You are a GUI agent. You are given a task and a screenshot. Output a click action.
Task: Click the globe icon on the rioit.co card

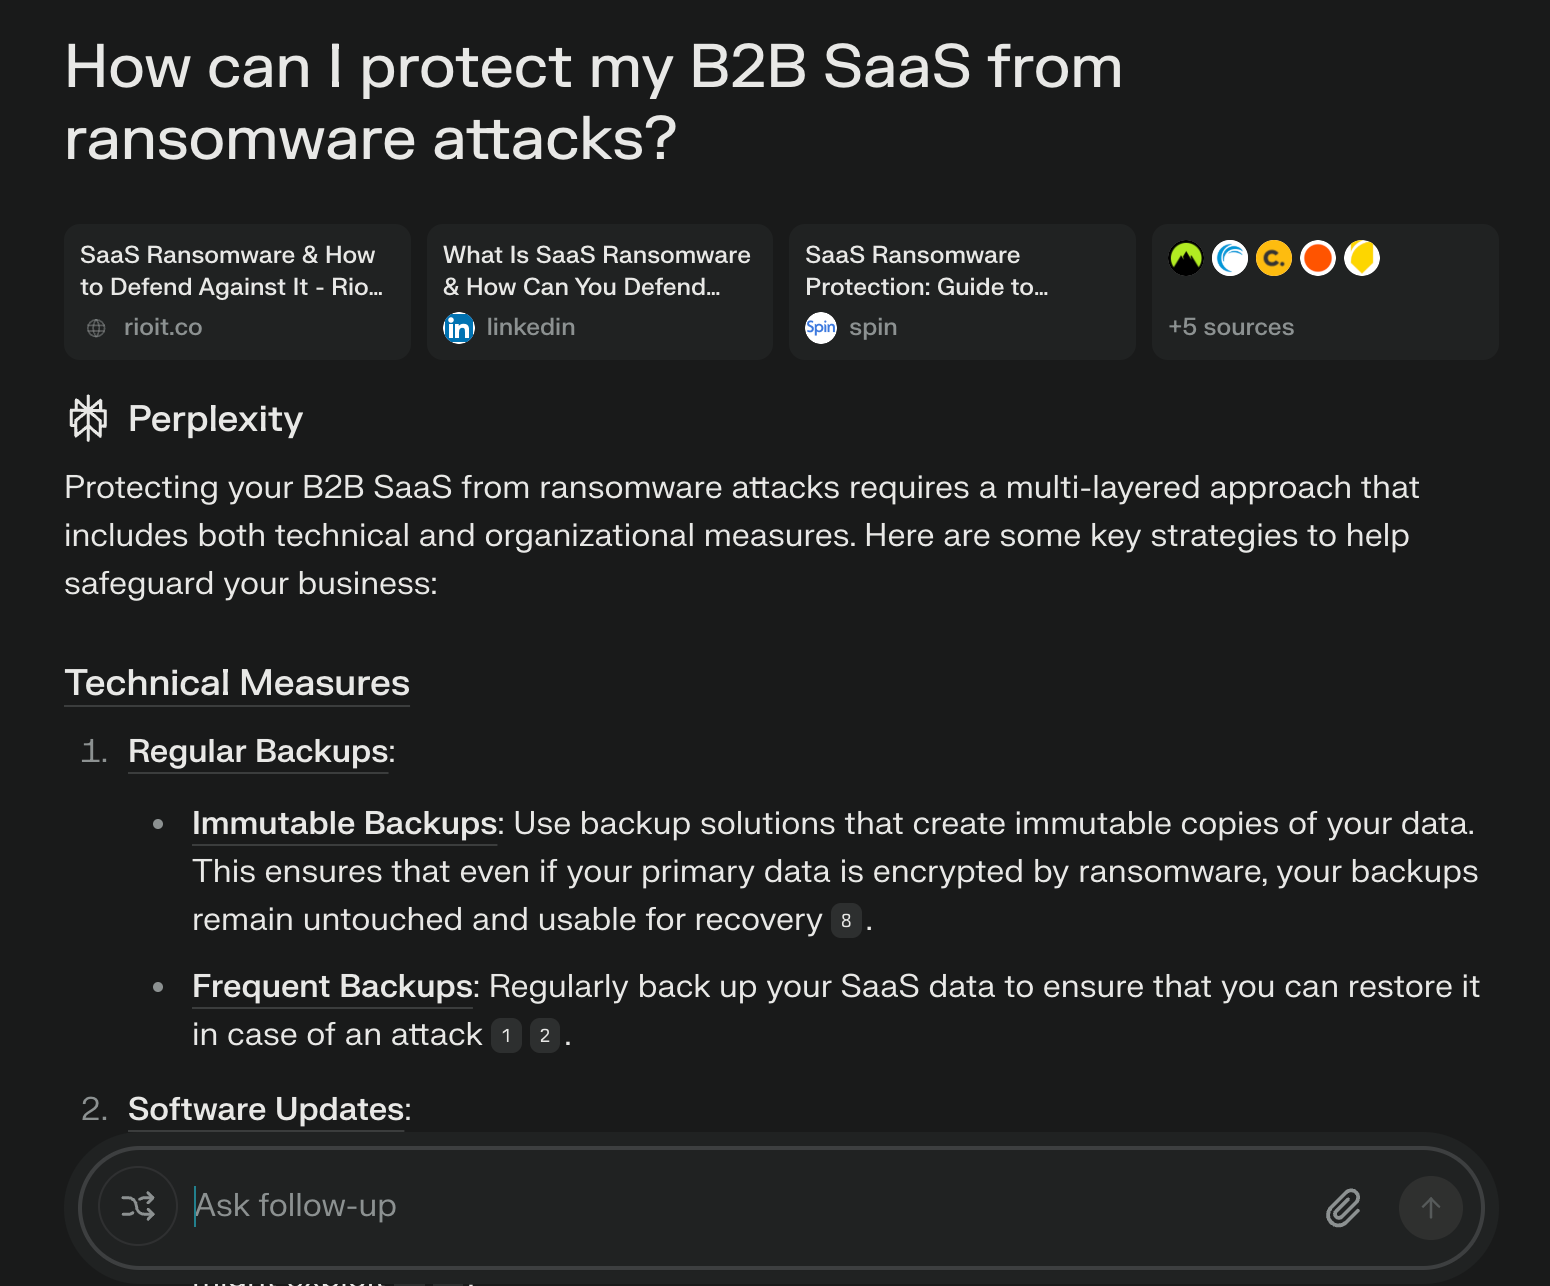click(96, 327)
